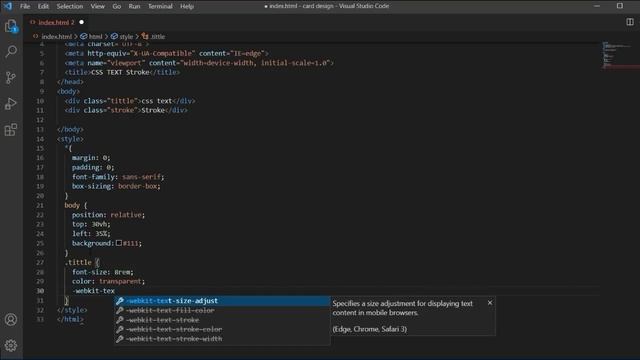Screen dimensions: 640x360
Task: Open the File menu
Action: (25, 6)
